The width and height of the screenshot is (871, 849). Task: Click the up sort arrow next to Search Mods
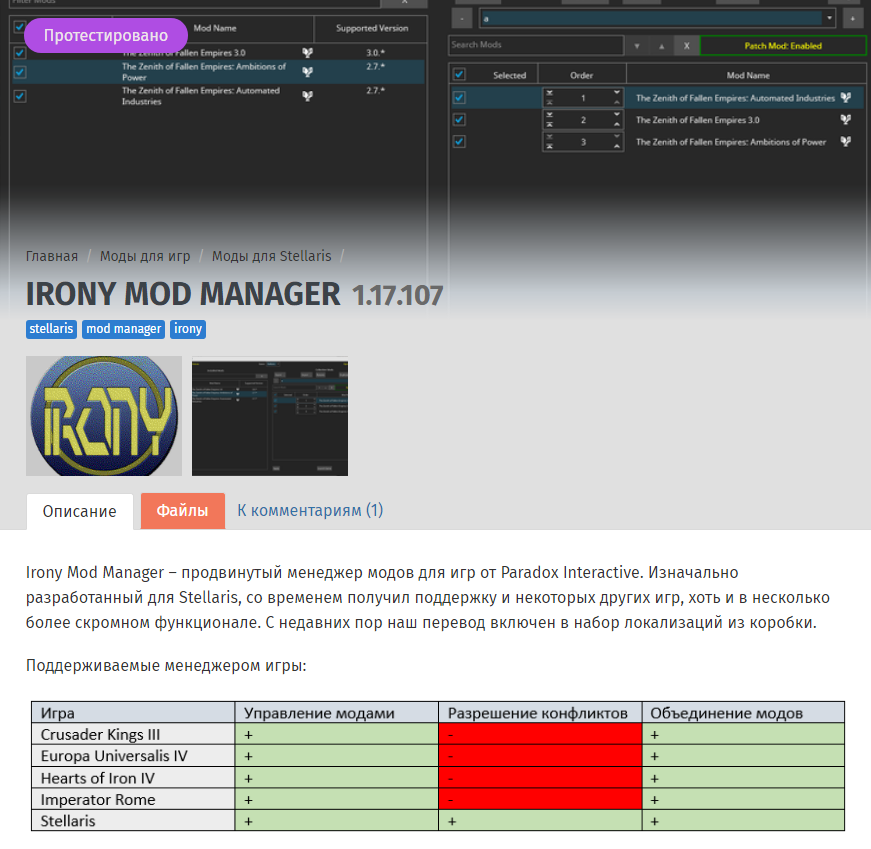pyautogui.click(x=662, y=46)
